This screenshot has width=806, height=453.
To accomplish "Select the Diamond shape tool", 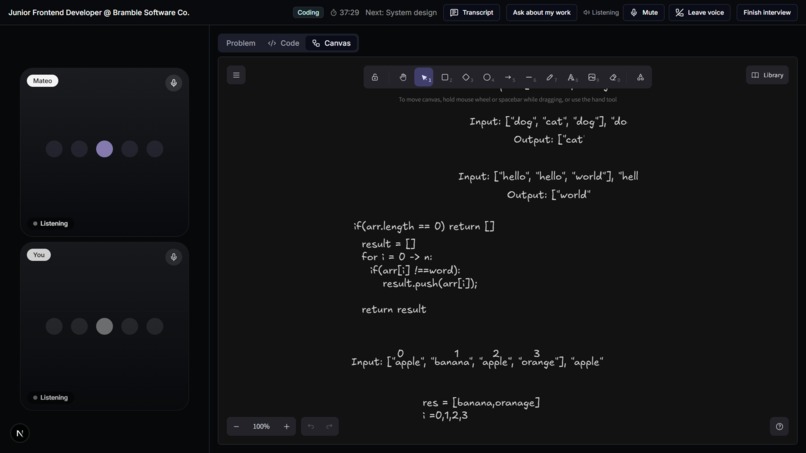I will point(466,77).
